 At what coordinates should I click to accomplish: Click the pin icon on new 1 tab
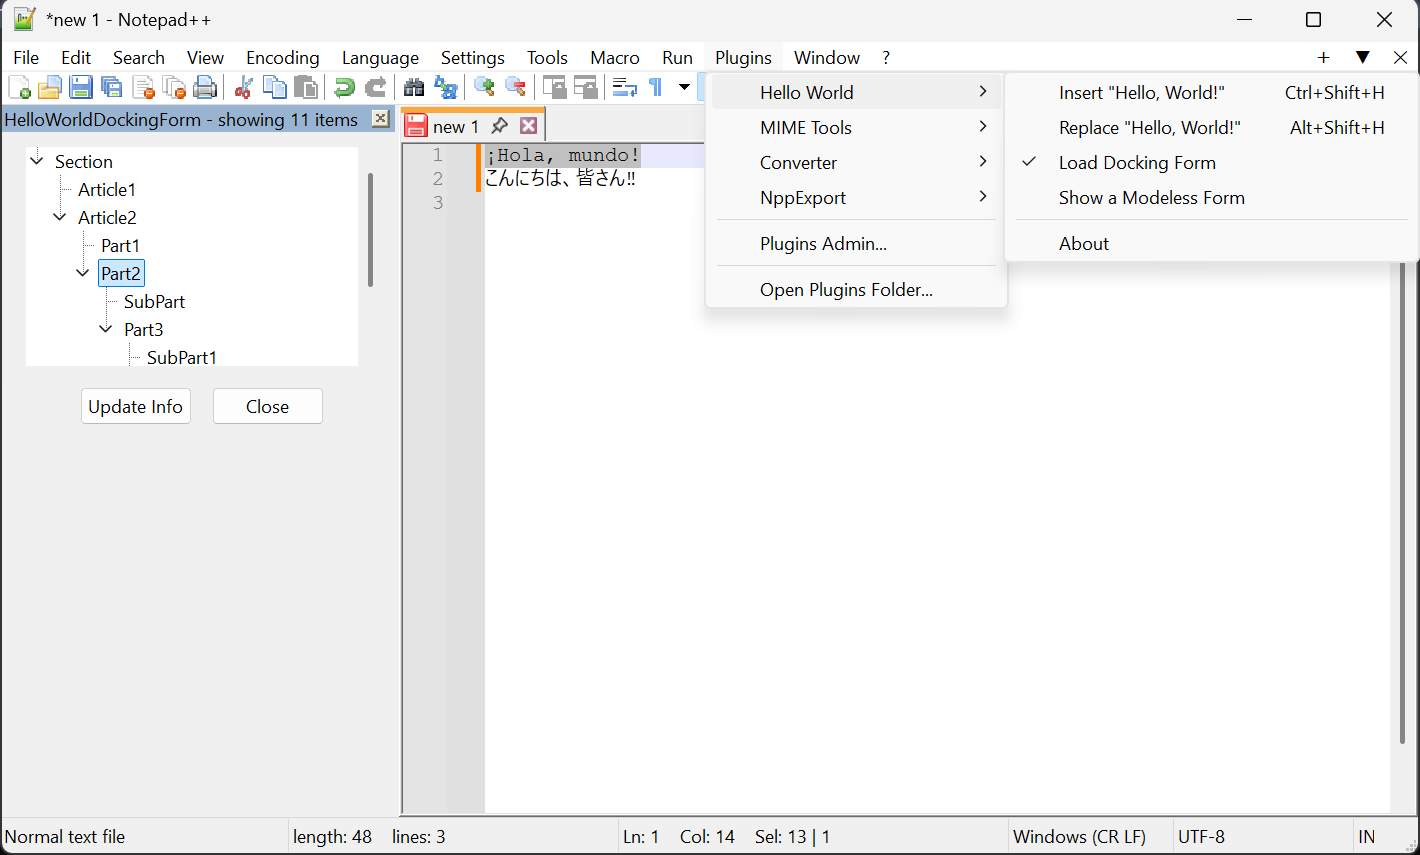pyautogui.click(x=499, y=125)
